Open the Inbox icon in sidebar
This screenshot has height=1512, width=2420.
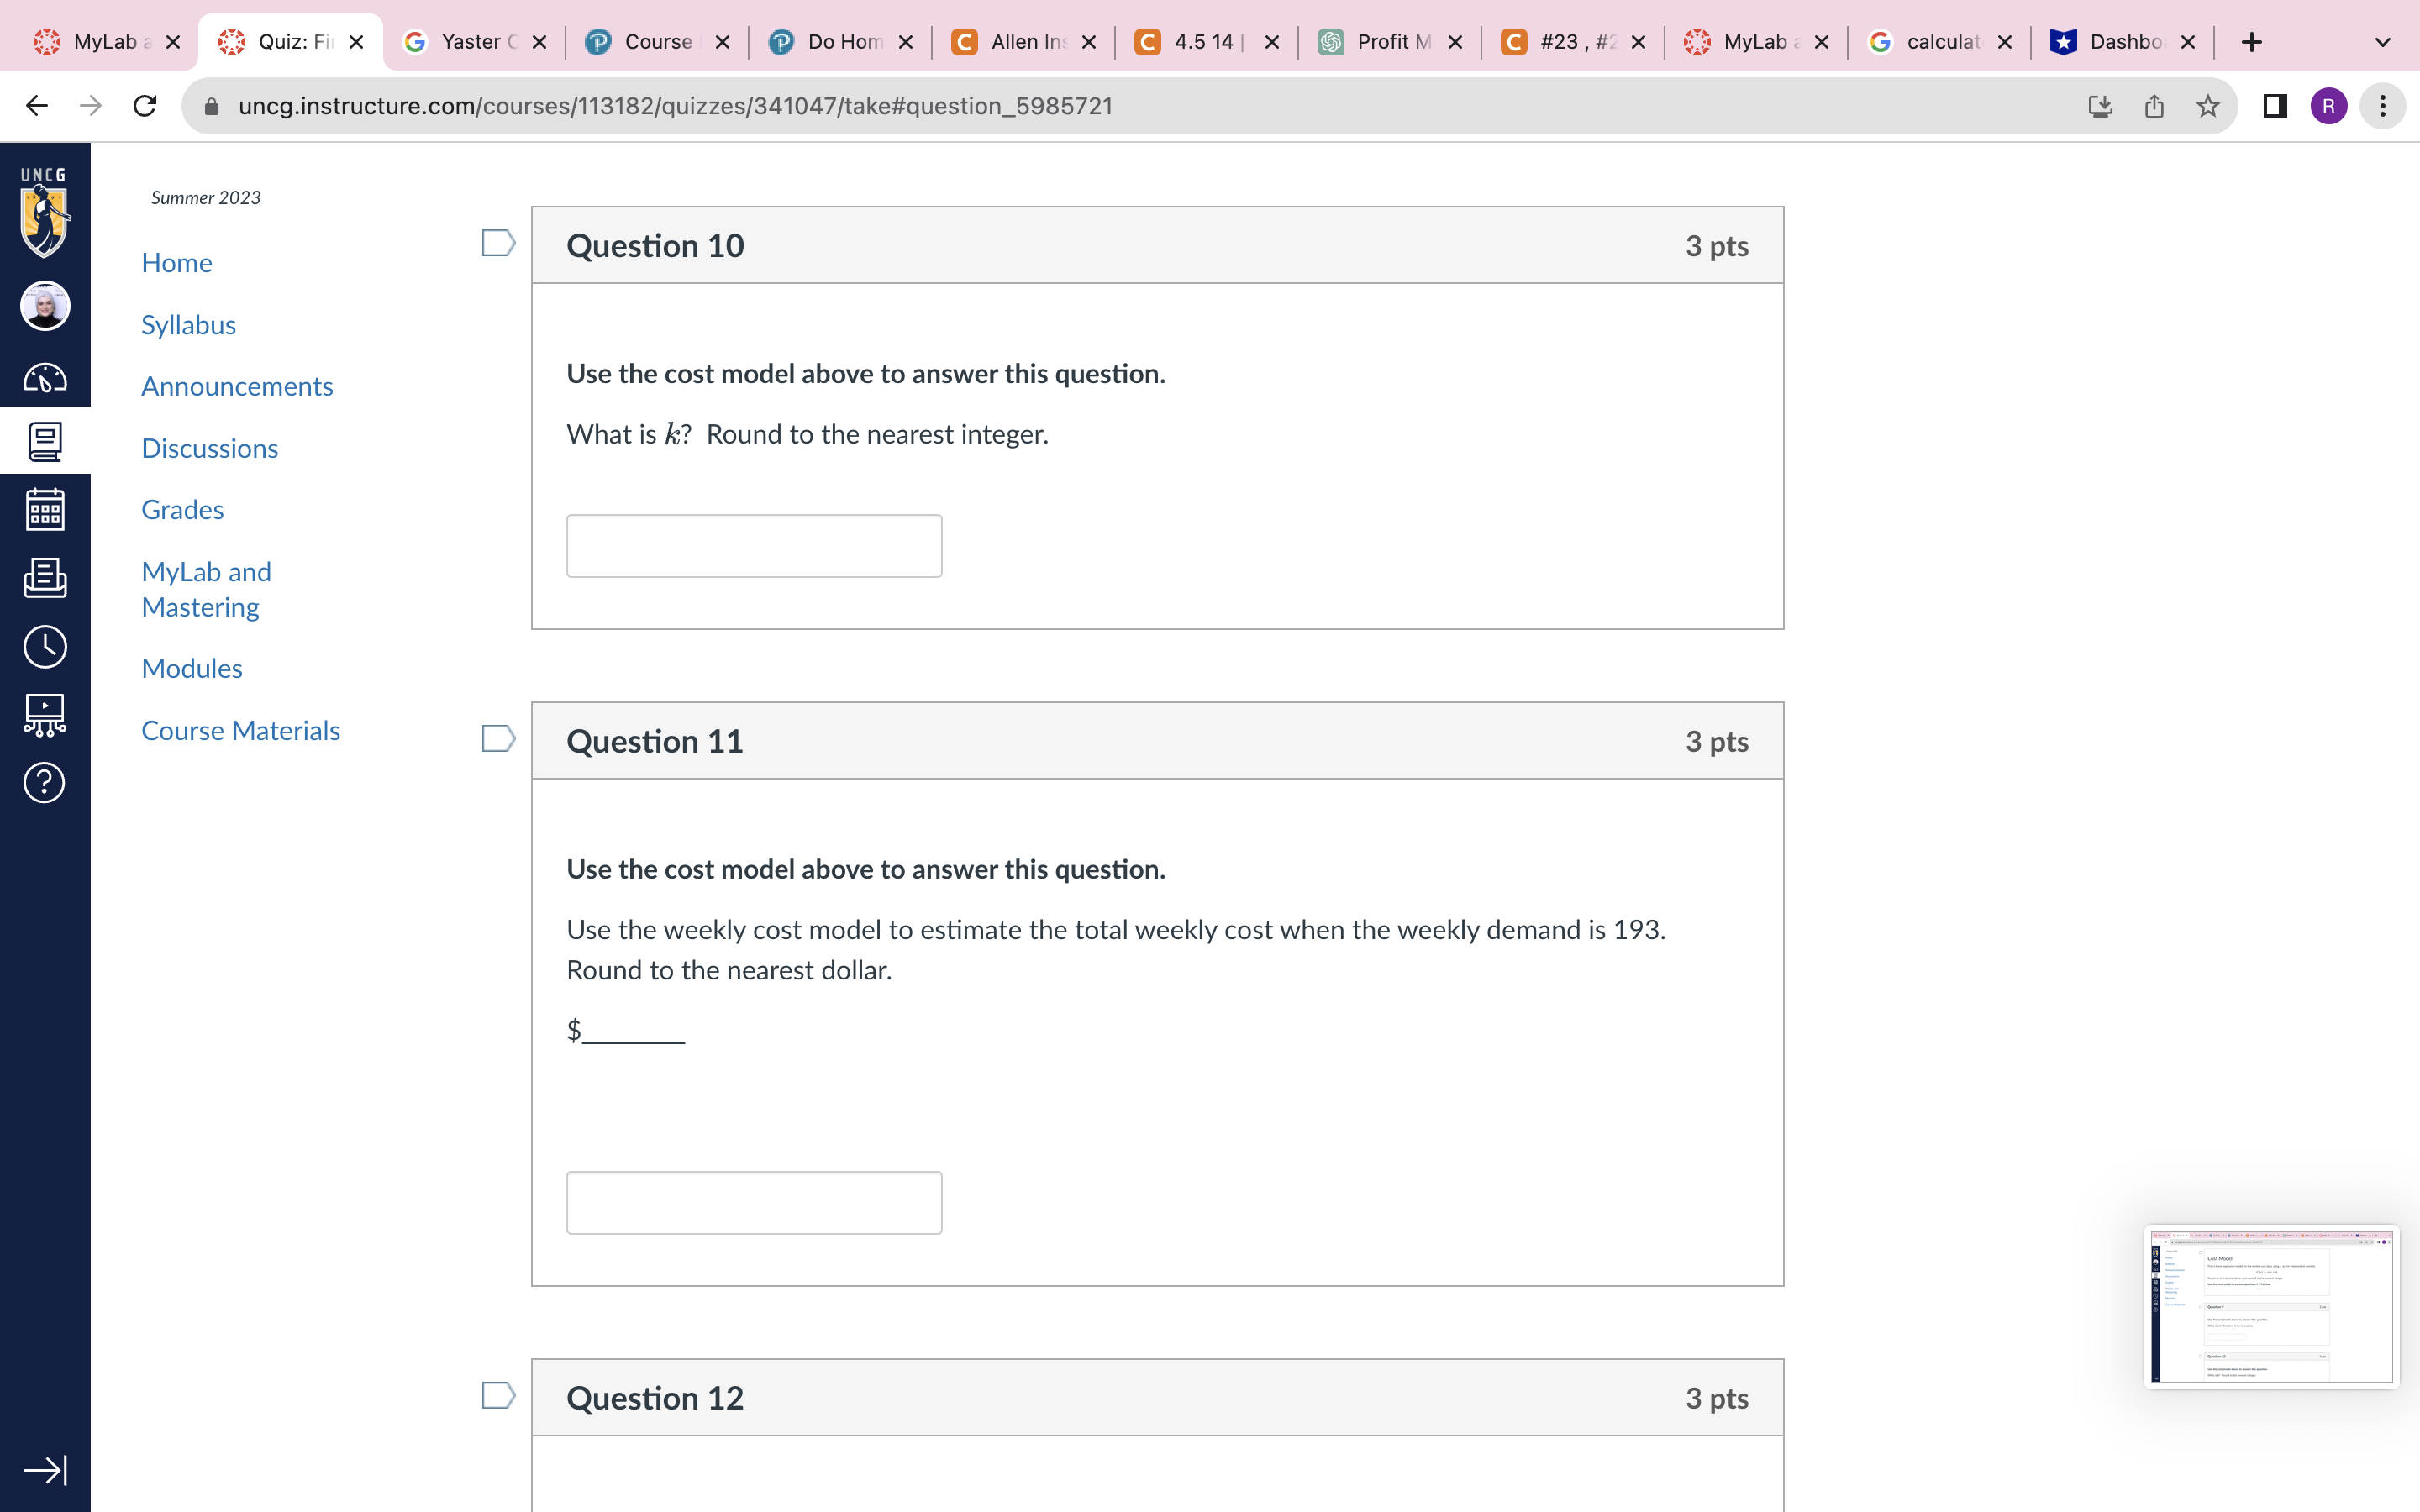pyautogui.click(x=45, y=577)
